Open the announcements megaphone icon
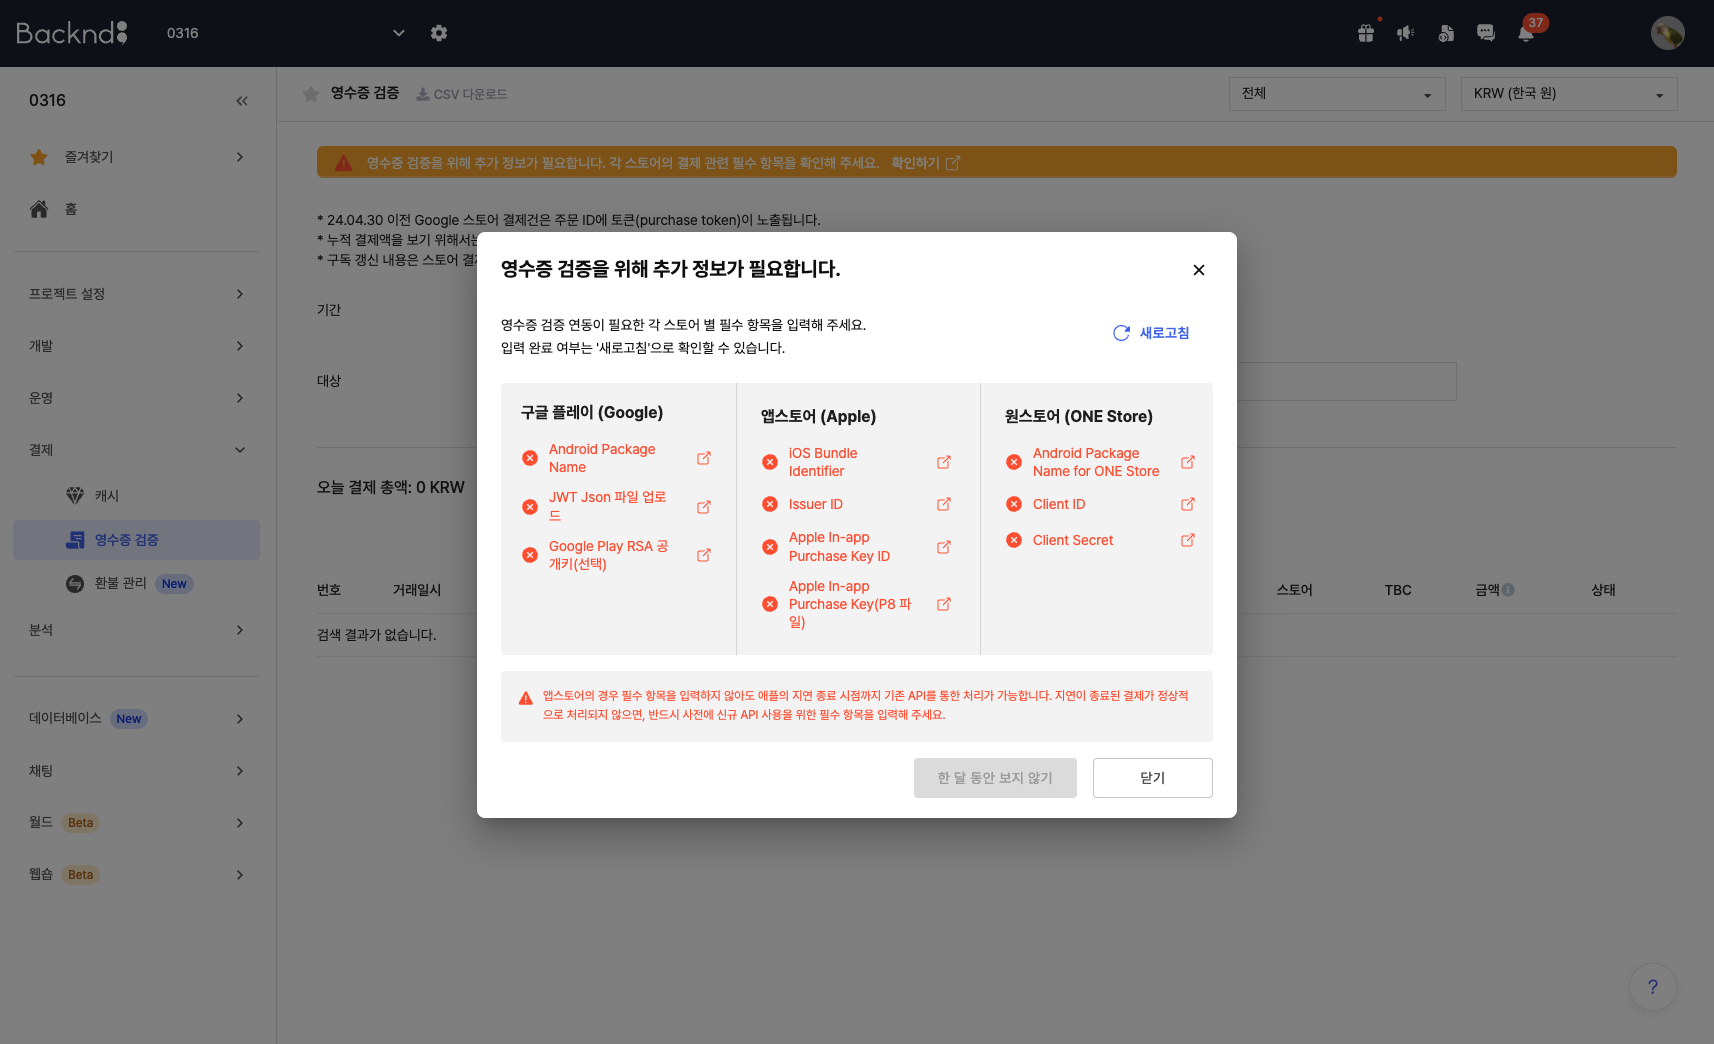This screenshot has width=1714, height=1044. click(1406, 33)
